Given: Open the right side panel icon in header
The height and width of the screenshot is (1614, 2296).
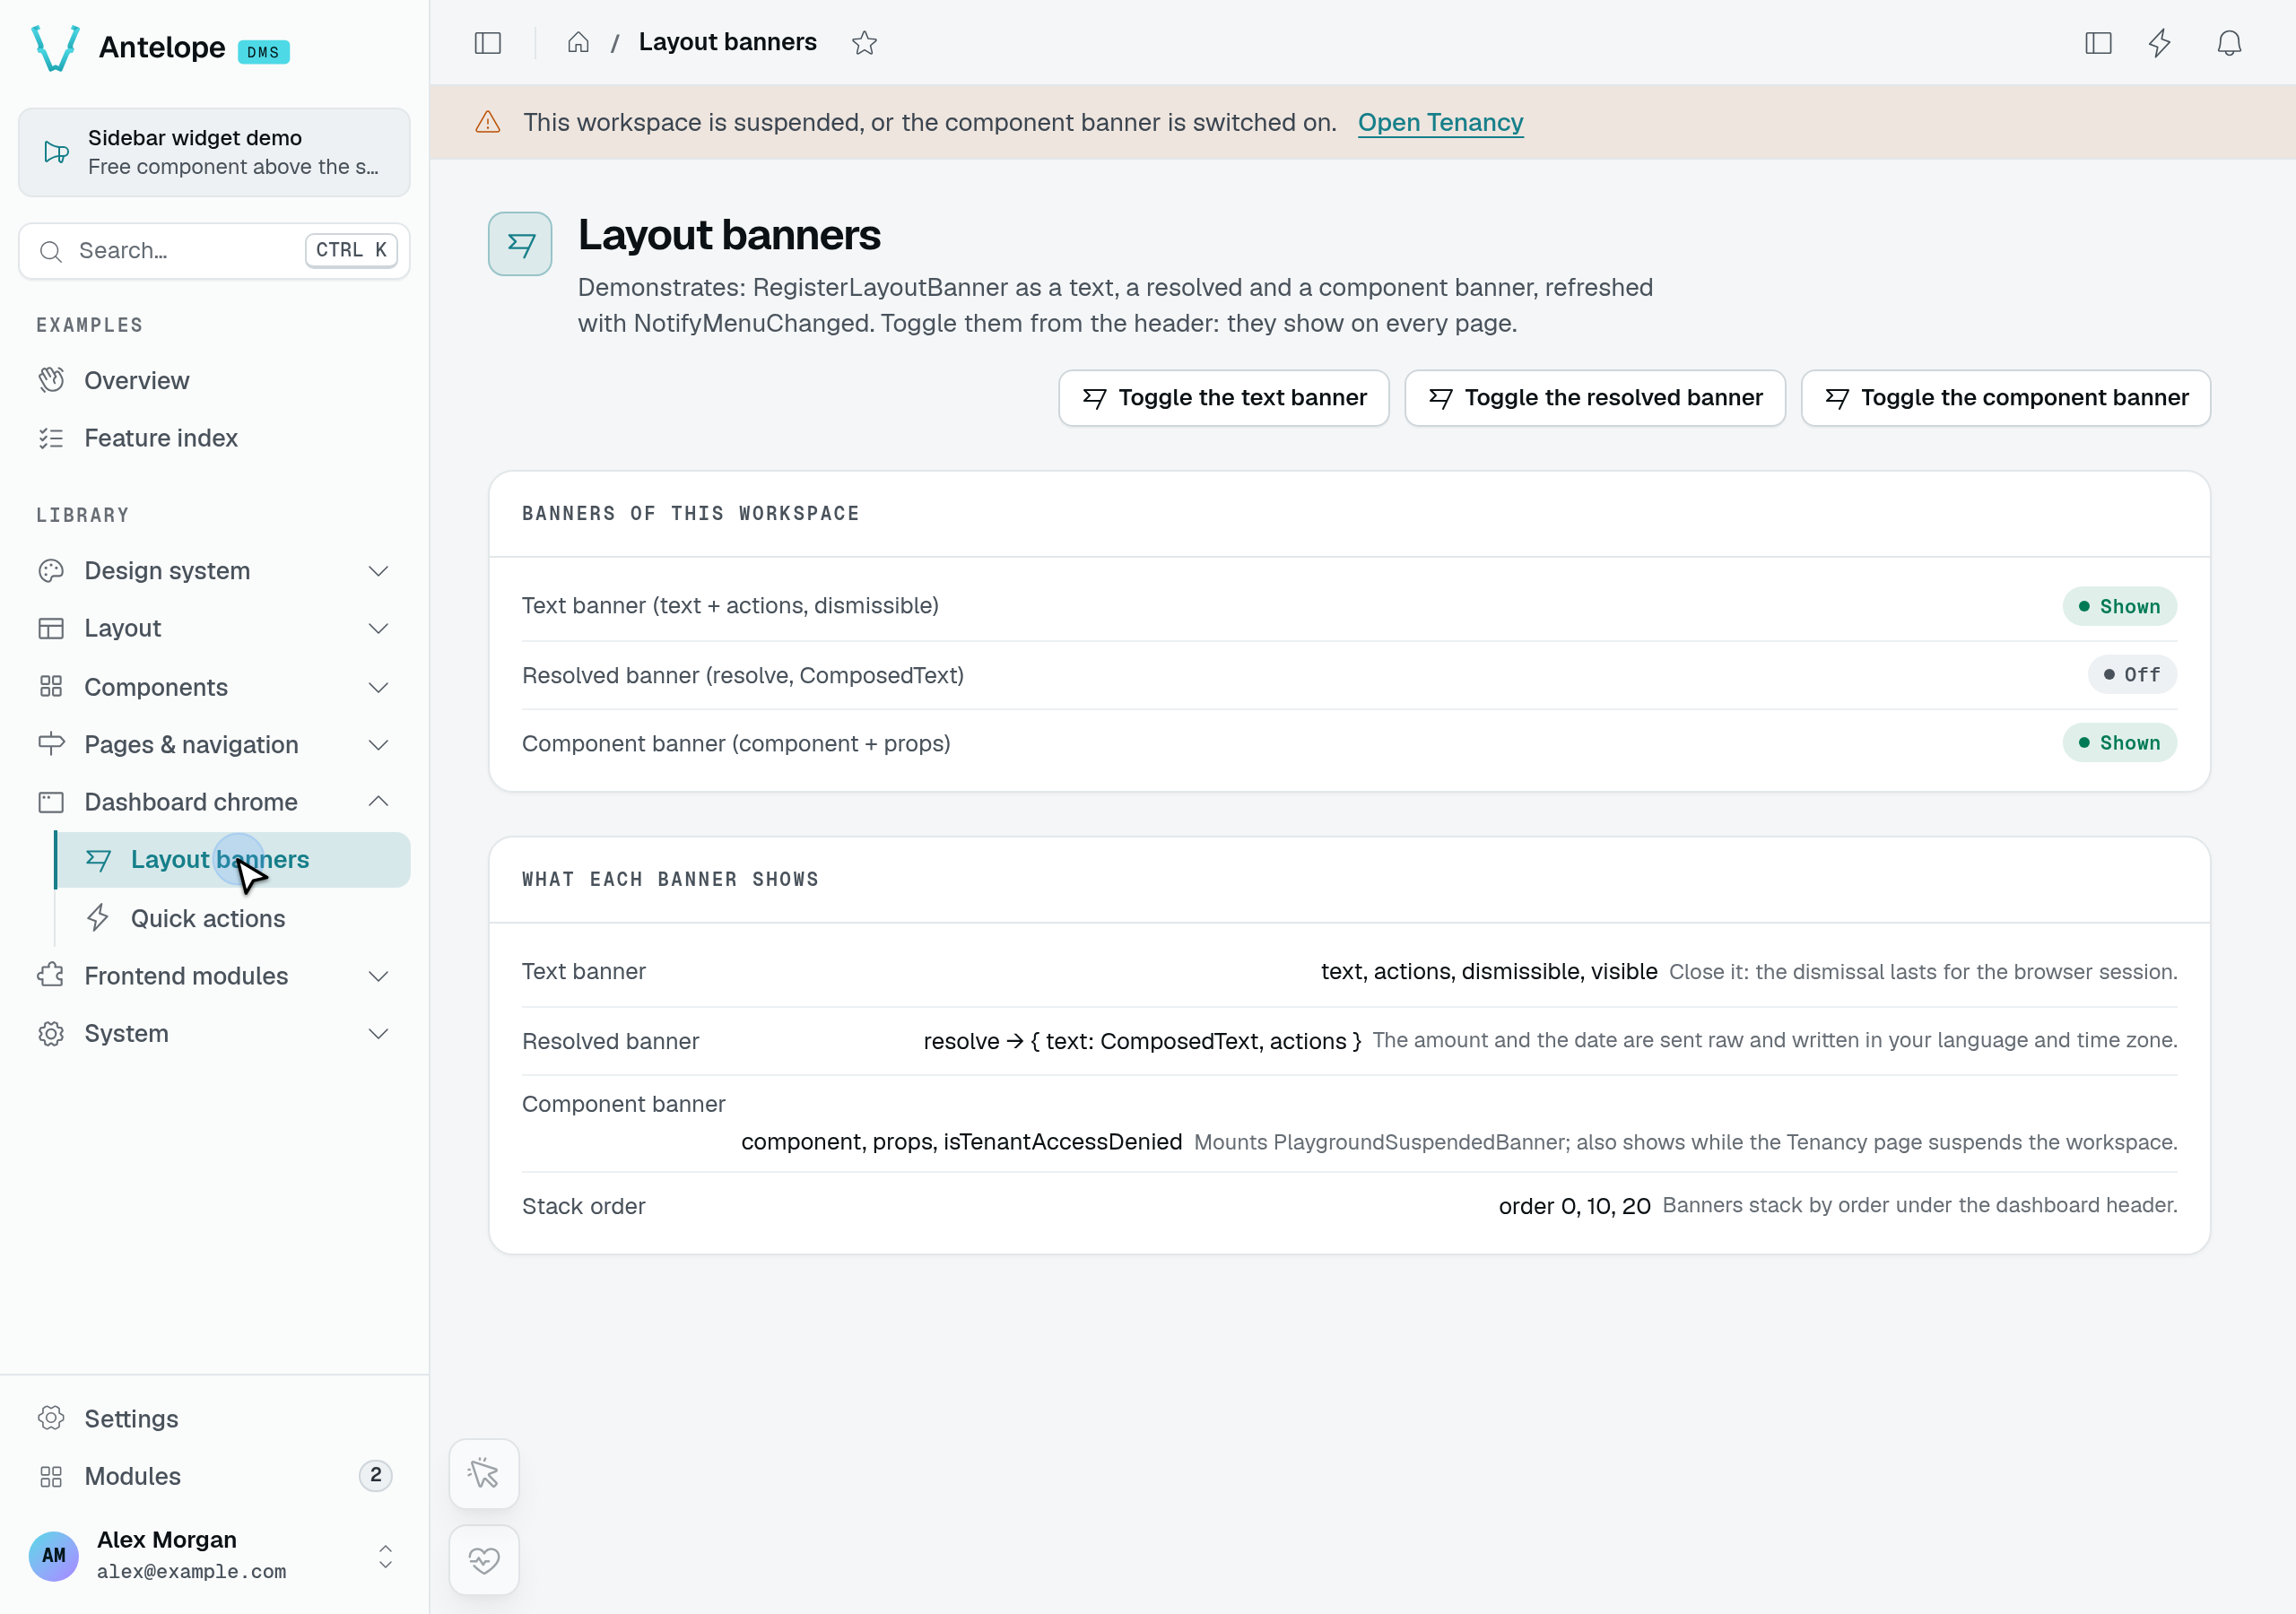Looking at the screenshot, I should (2098, 43).
